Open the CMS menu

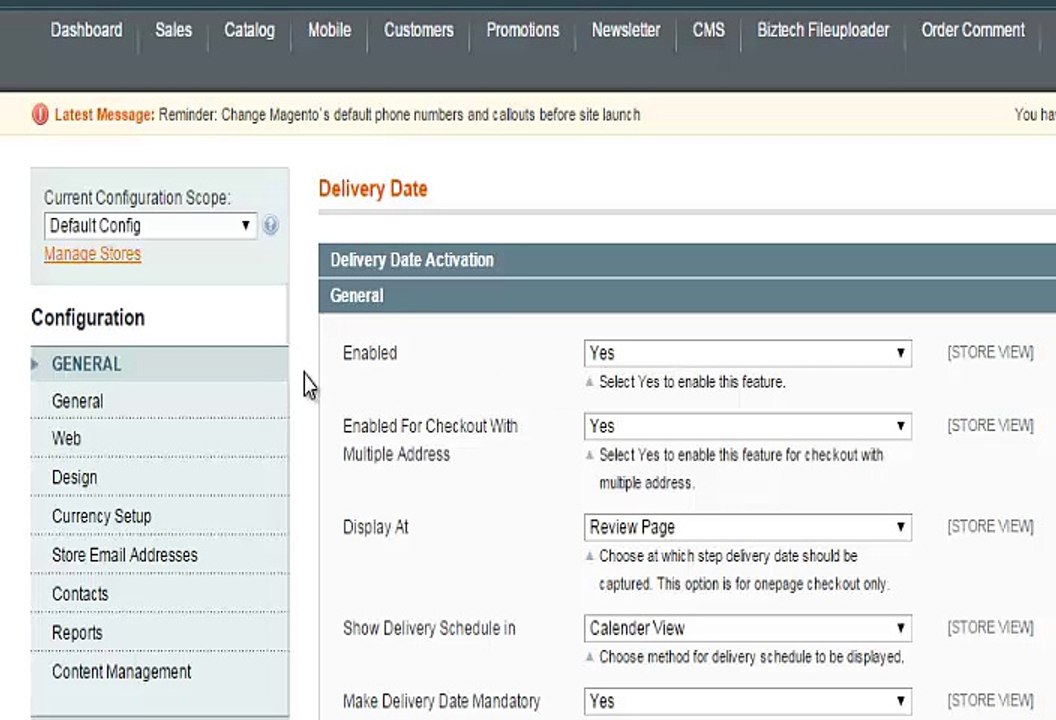(708, 30)
